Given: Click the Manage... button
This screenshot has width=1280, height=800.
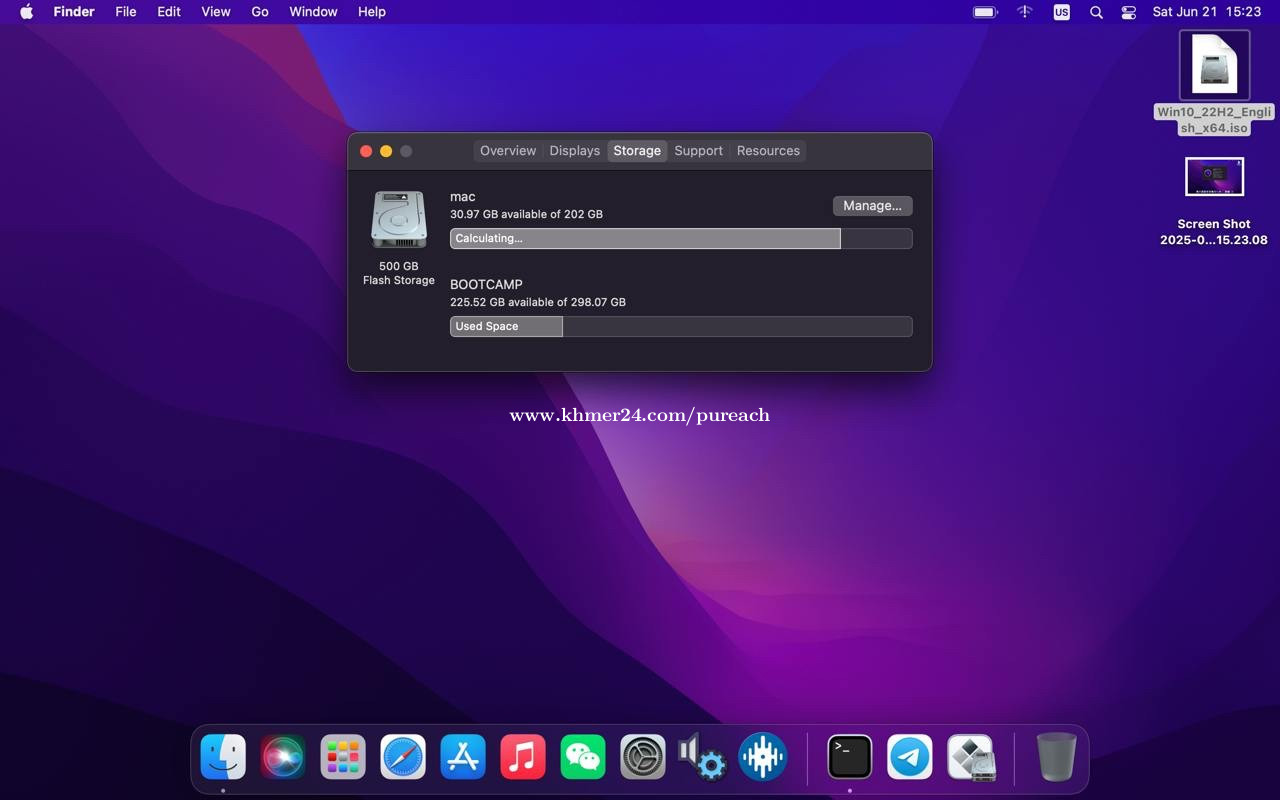Looking at the screenshot, I should (872, 206).
